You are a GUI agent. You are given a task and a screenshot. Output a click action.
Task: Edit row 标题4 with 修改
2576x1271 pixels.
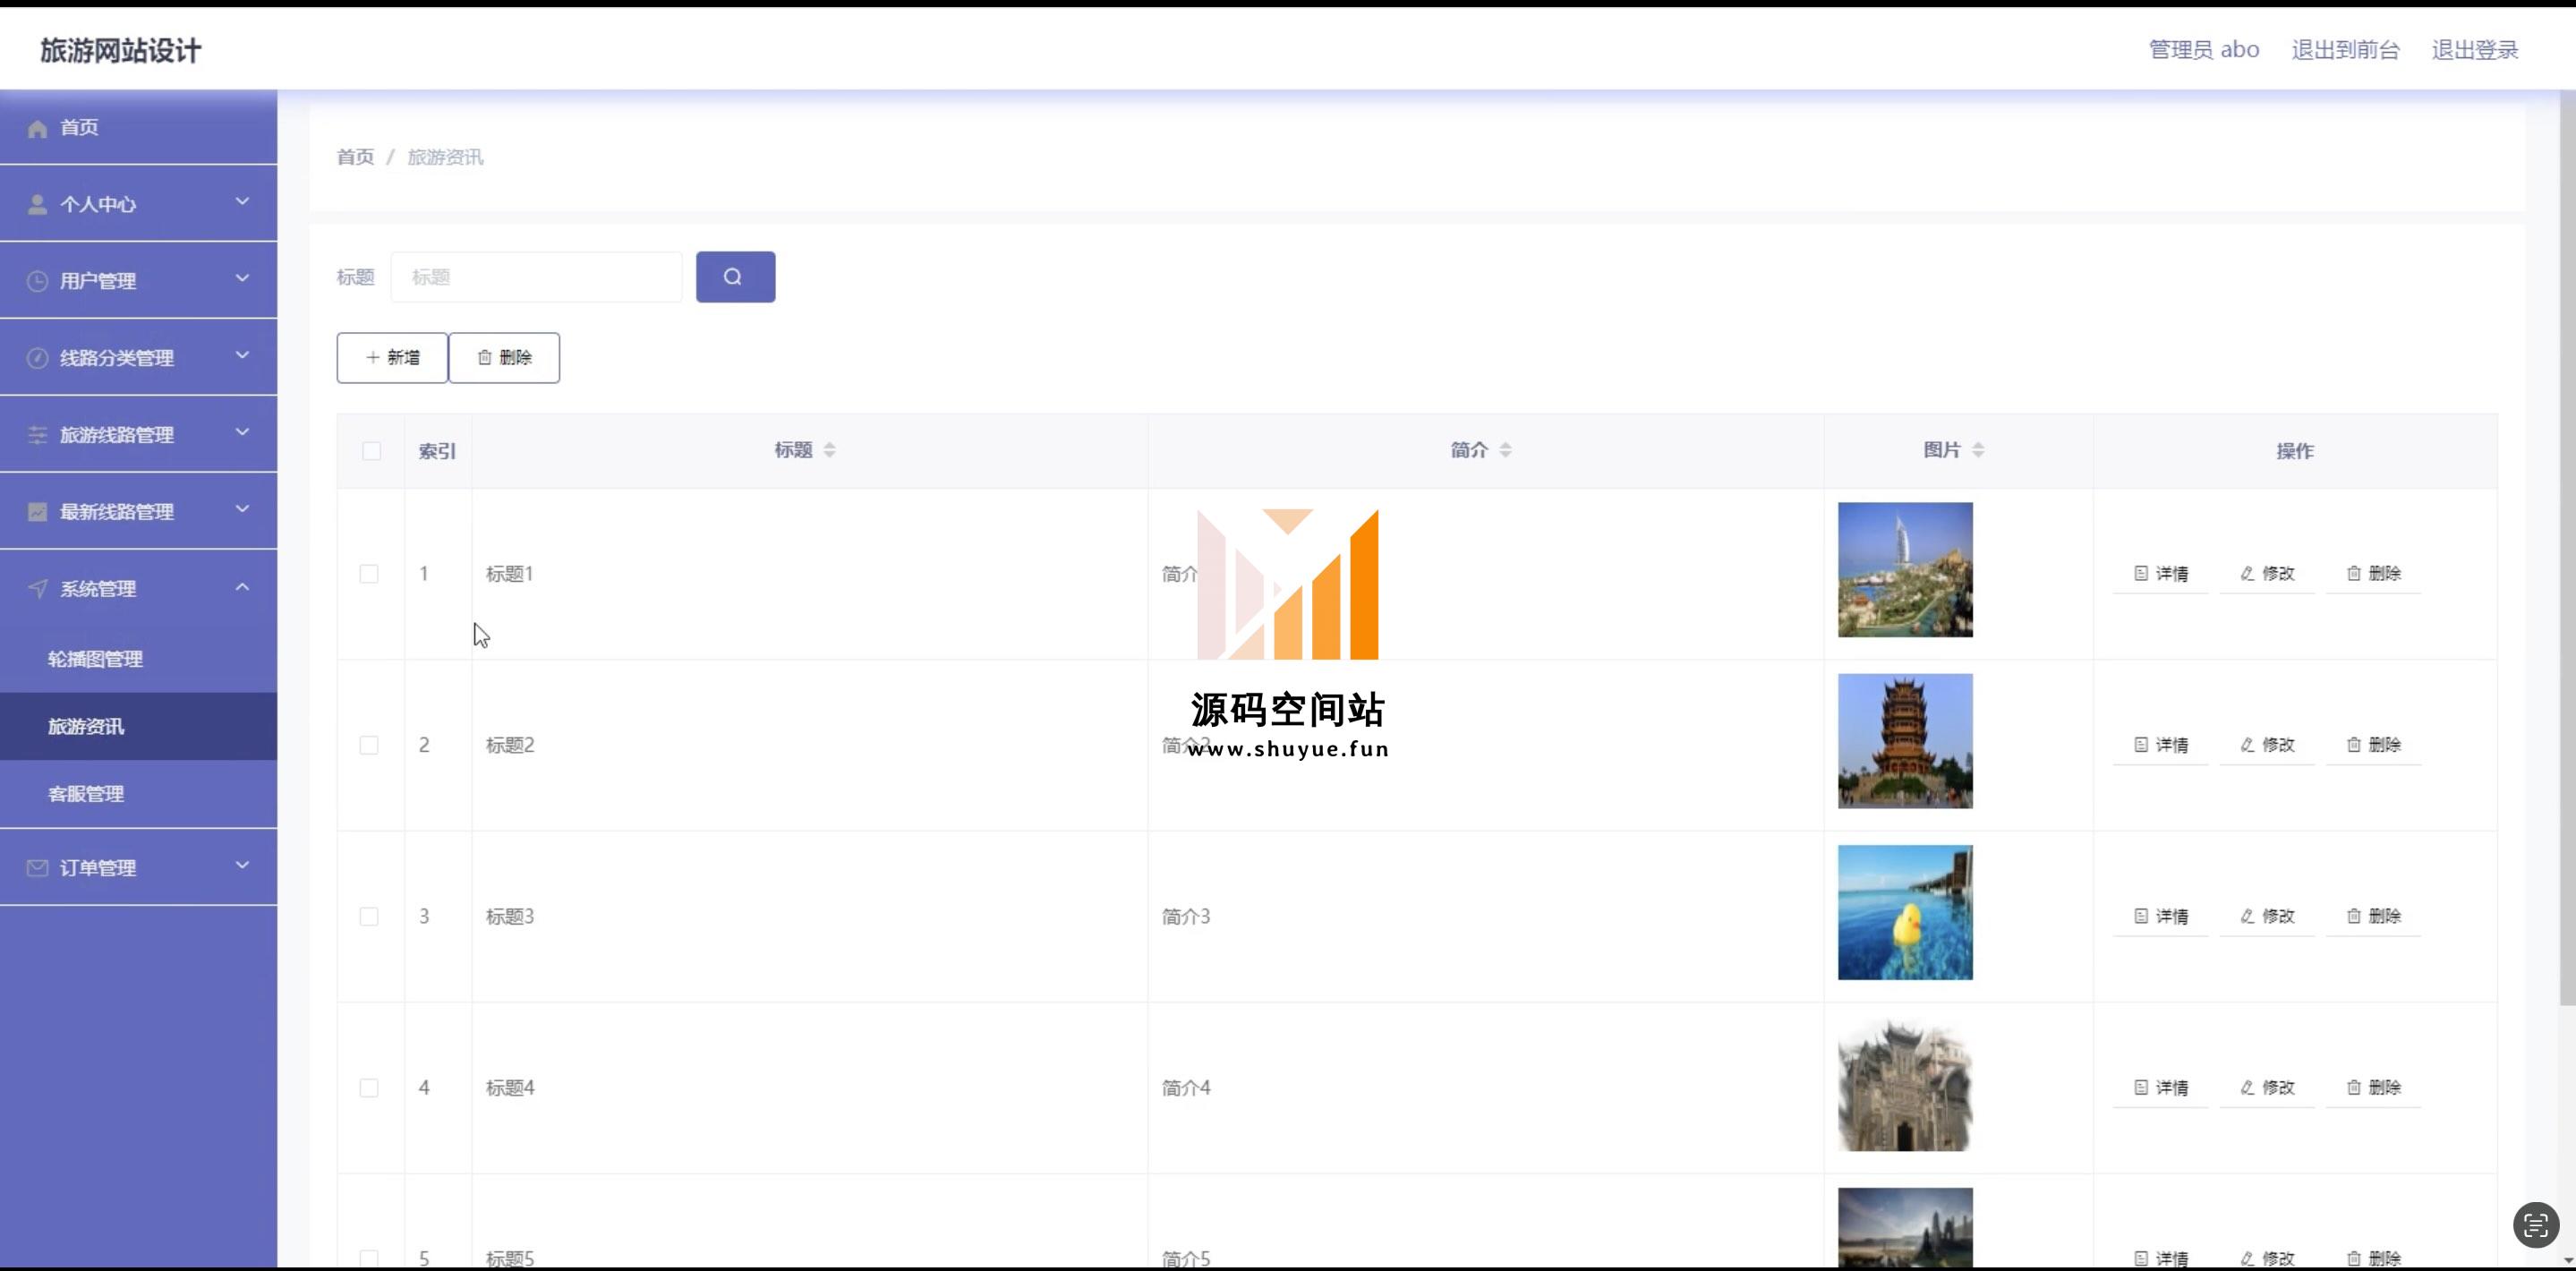click(x=2267, y=1087)
